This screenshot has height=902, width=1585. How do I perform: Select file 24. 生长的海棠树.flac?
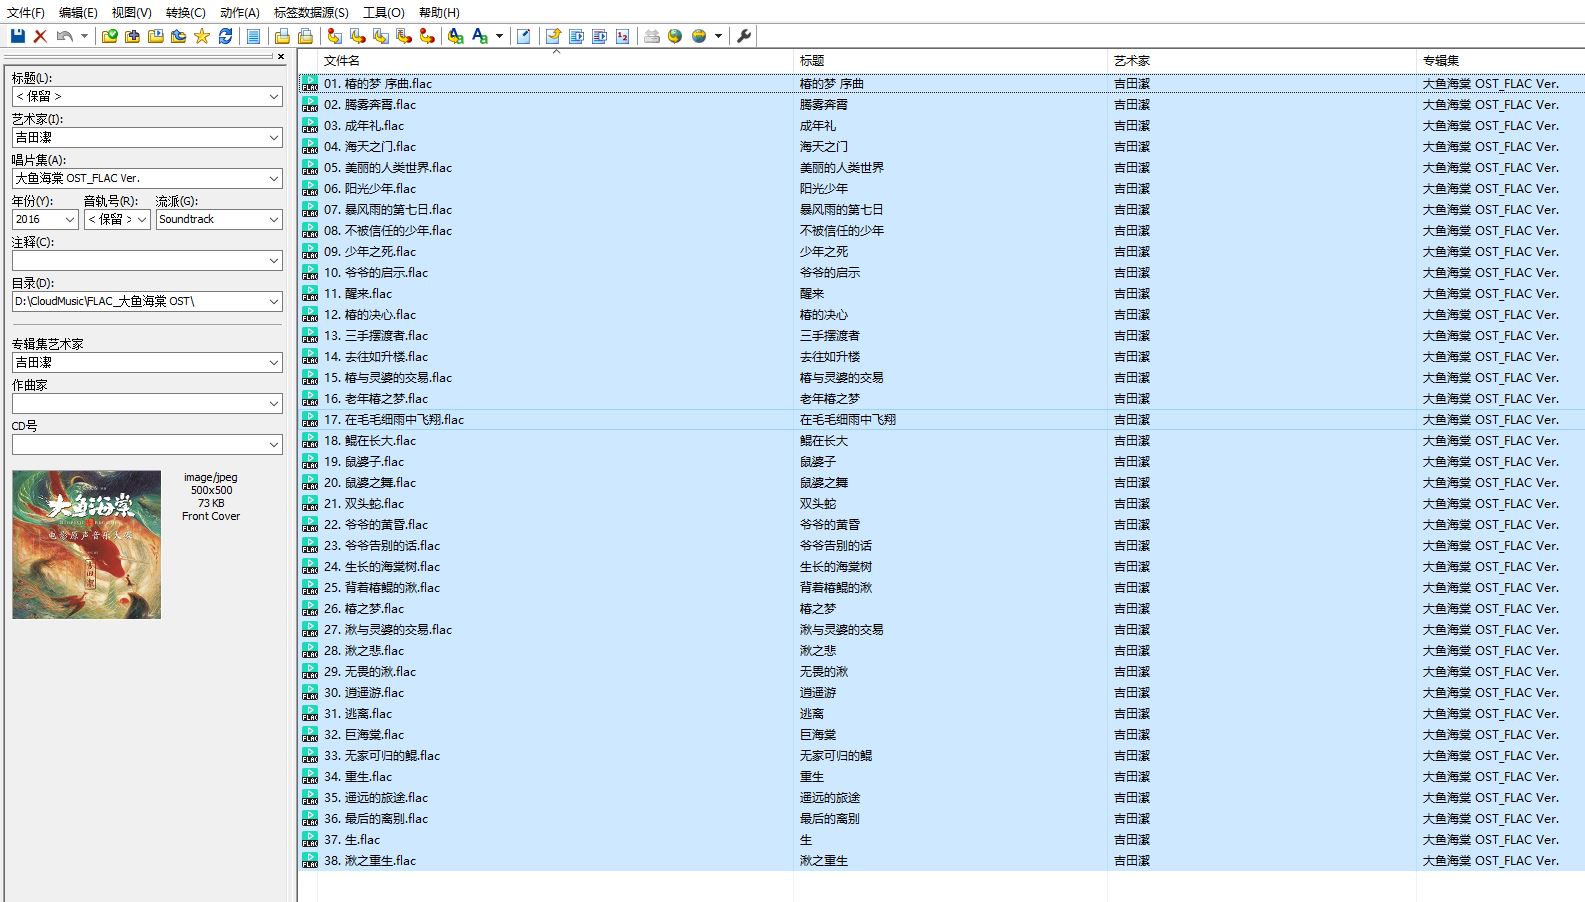[382, 567]
